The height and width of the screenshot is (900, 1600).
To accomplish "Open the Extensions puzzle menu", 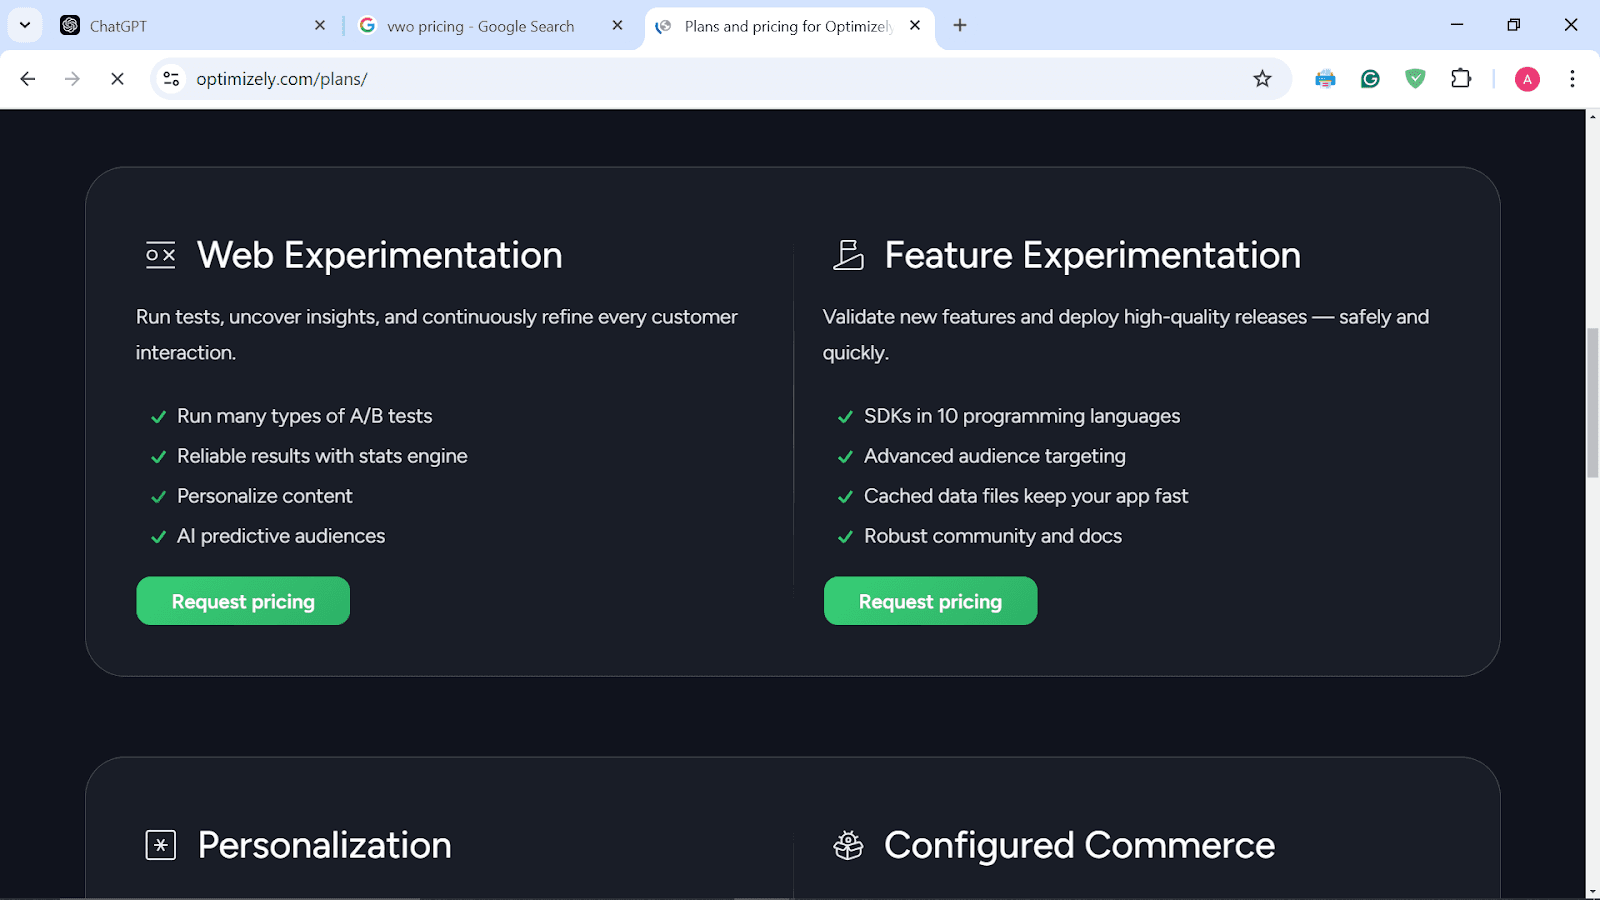I will pyautogui.click(x=1461, y=79).
